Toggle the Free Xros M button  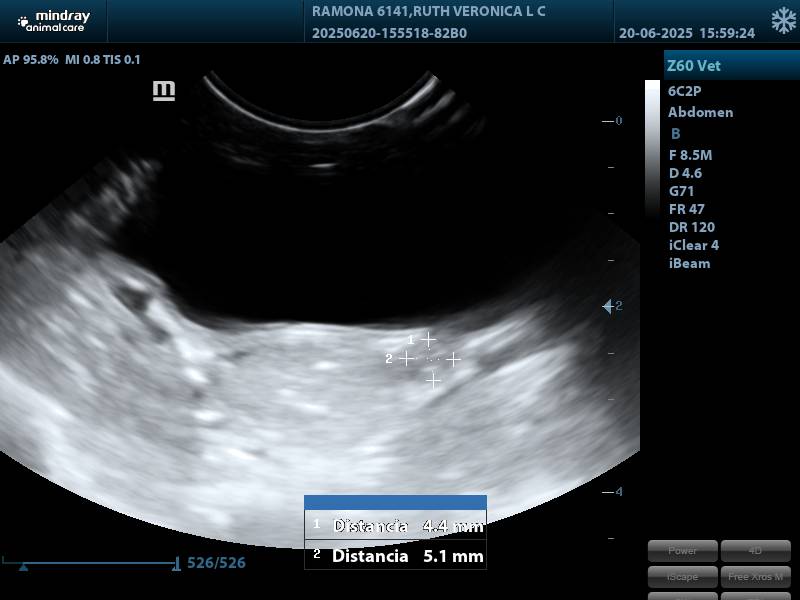[x=755, y=576]
